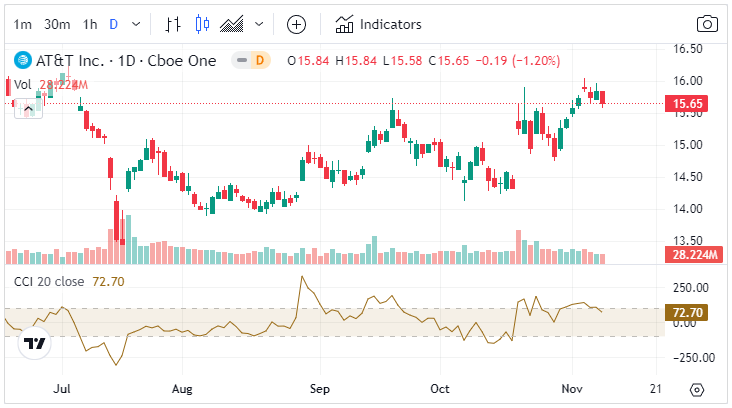The height and width of the screenshot is (408, 732).
Task: Switch to candles chart style
Action: (202, 24)
